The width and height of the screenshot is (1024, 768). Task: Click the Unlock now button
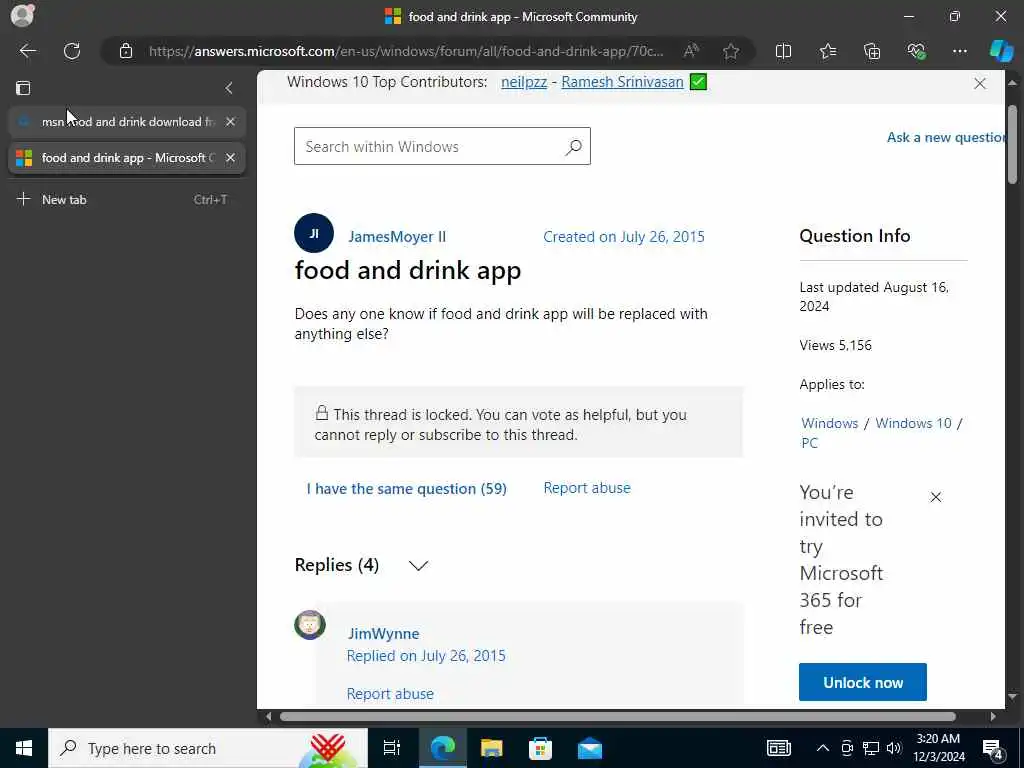point(862,682)
